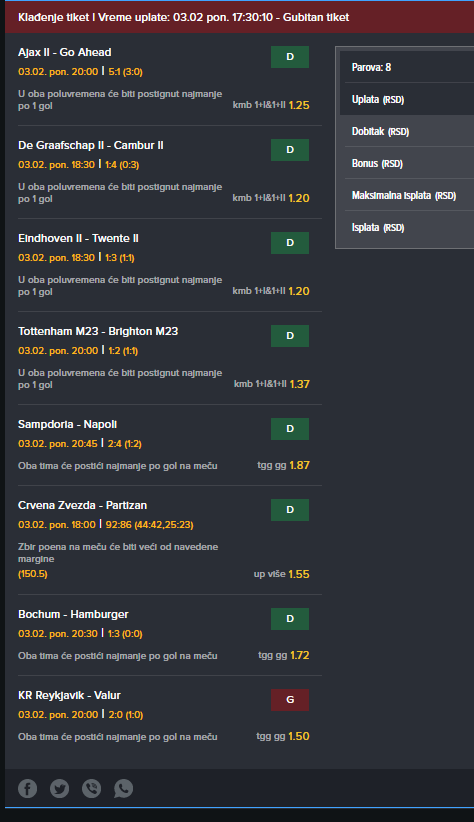Click green D badge for Sampdoria - Napoli
The height and width of the screenshot is (822, 474).
(x=290, y=429)
